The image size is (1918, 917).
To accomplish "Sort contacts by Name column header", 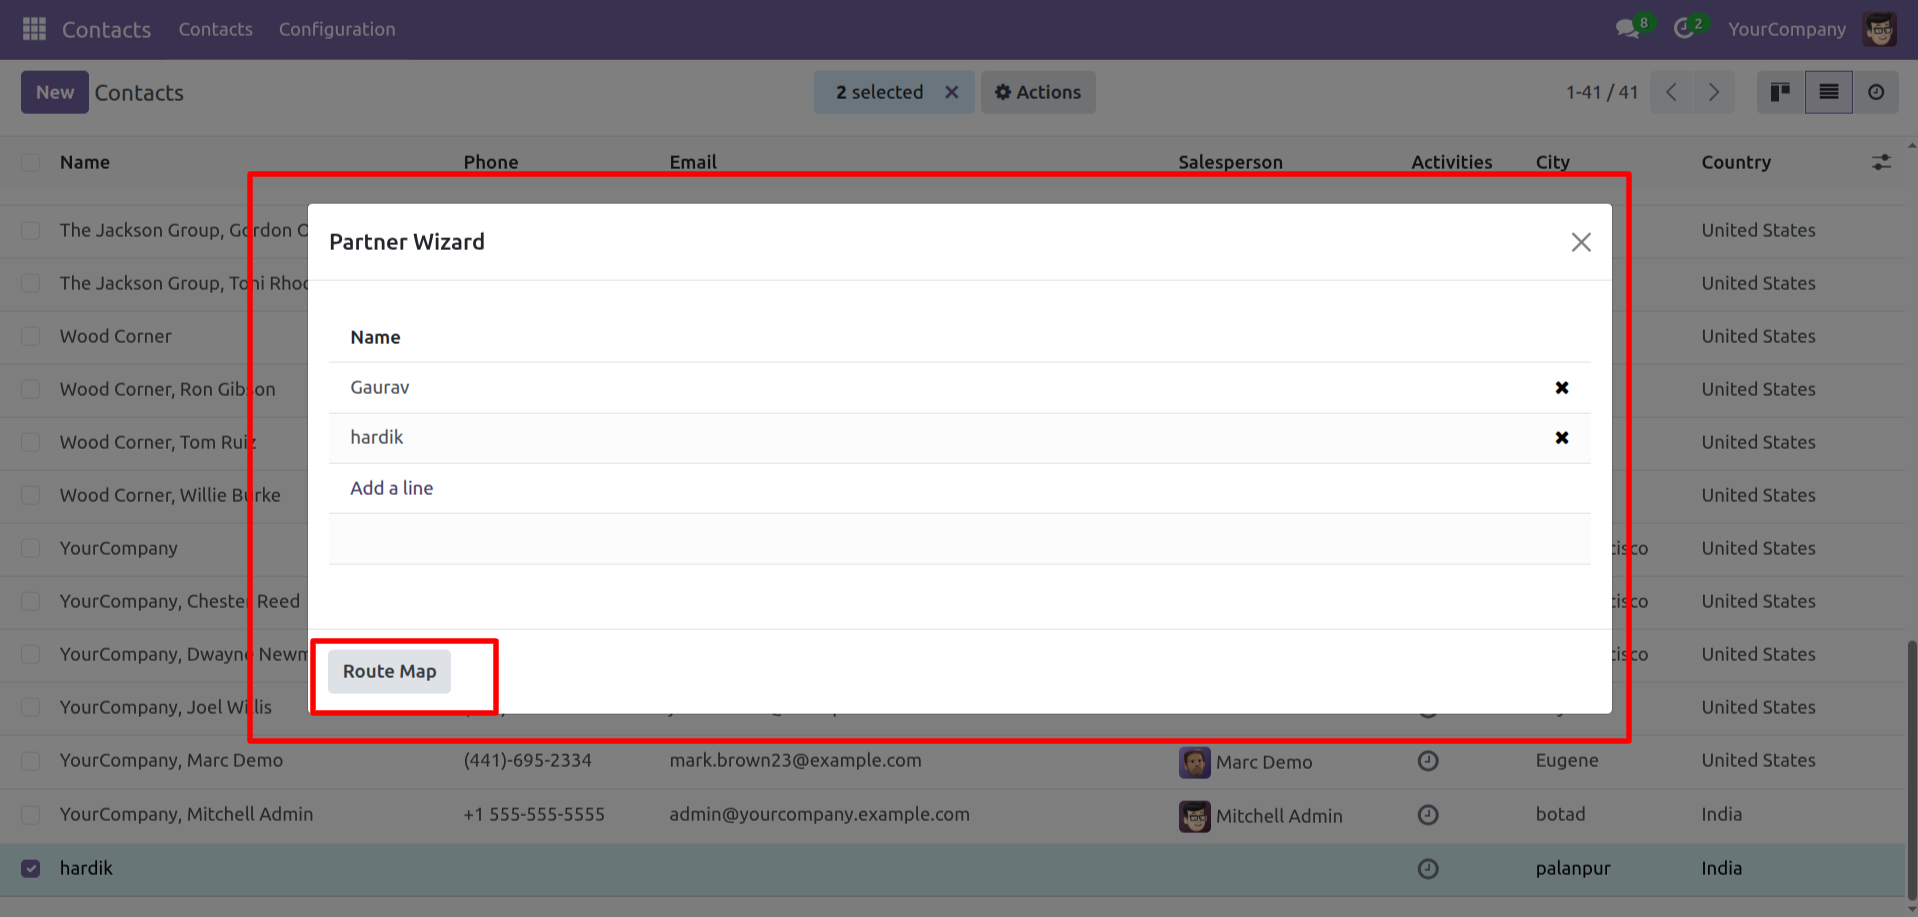I will (x=85, y=162).
